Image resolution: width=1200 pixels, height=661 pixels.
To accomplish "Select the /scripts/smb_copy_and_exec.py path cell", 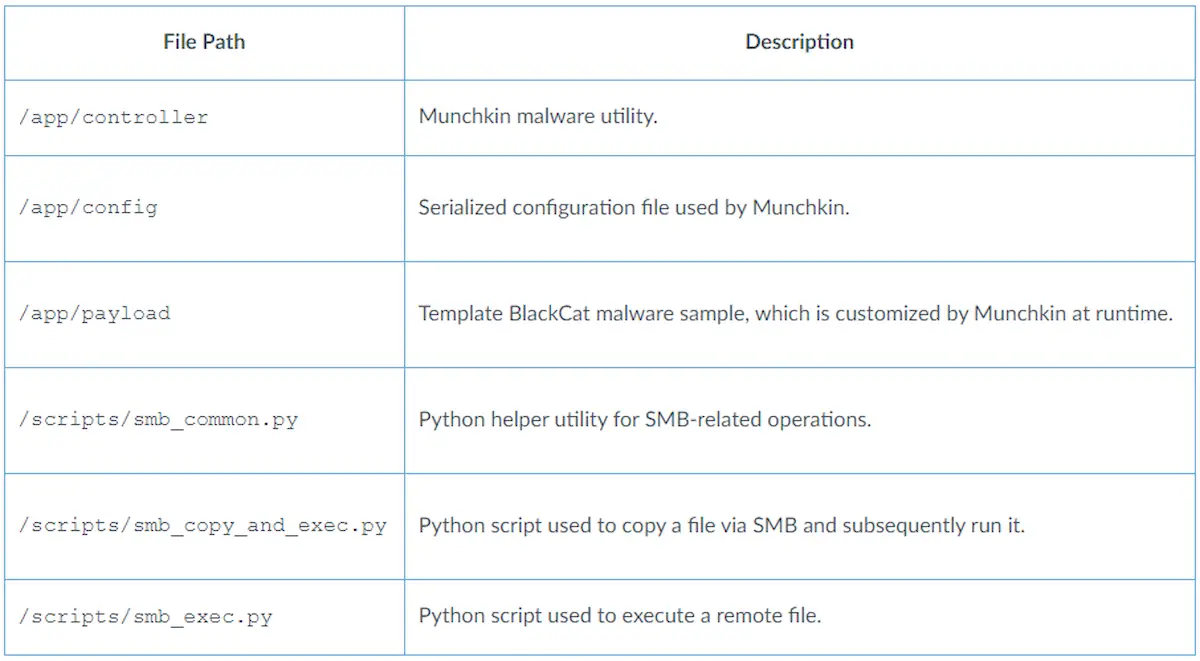I will 203,525.
